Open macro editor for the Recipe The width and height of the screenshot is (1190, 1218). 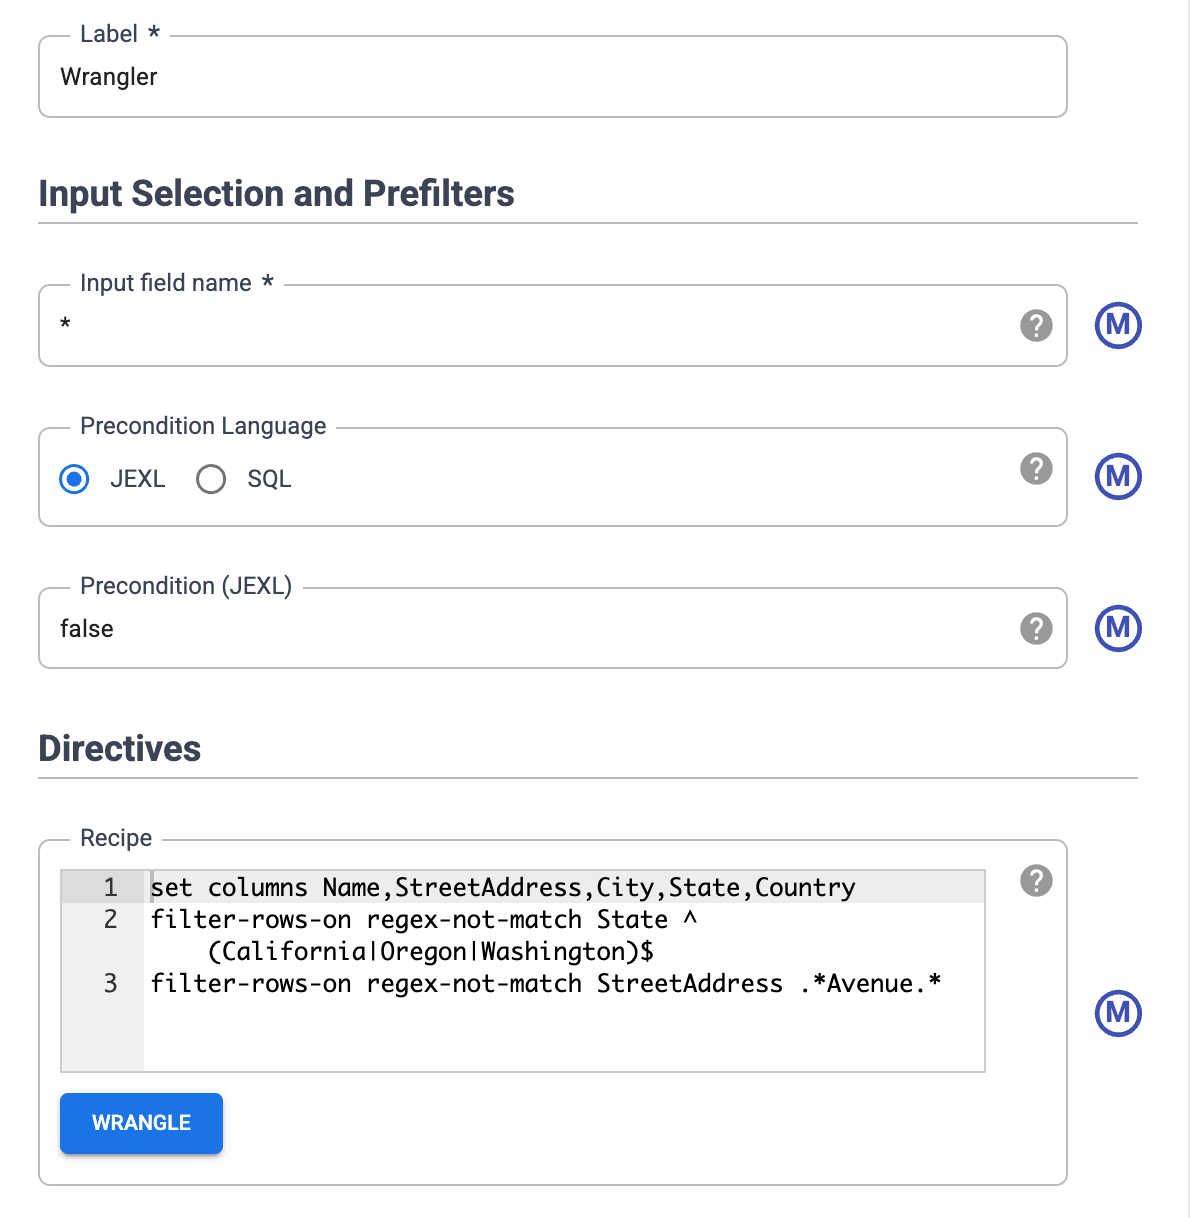click(x=1117, y=1014)
